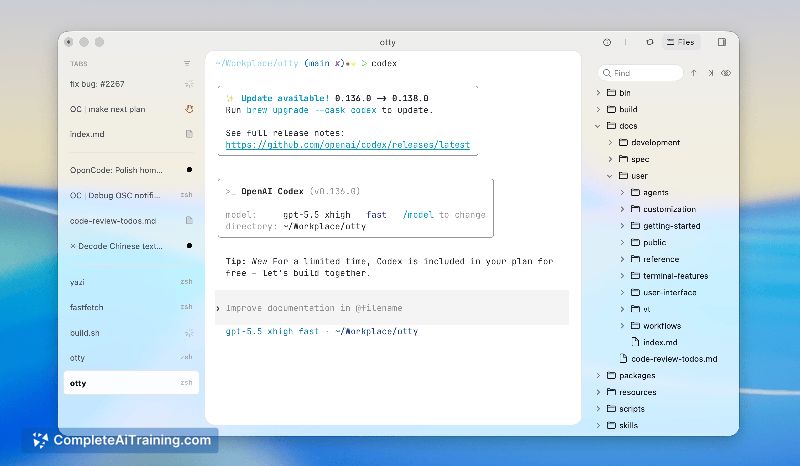Image resolution: width=800 pixels, height=466 pixels.
Task: Click the circular info icon in title bar
Action: coord(607,42)
